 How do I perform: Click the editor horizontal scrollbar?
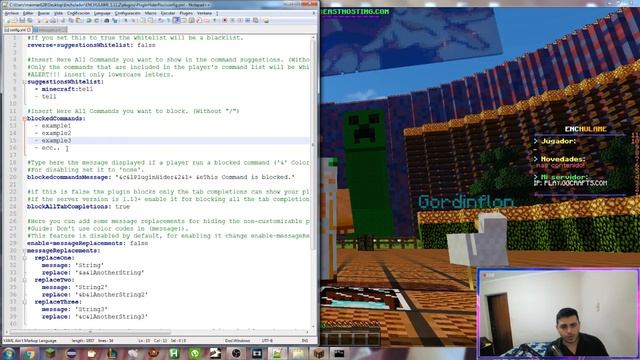click(157, 332)
